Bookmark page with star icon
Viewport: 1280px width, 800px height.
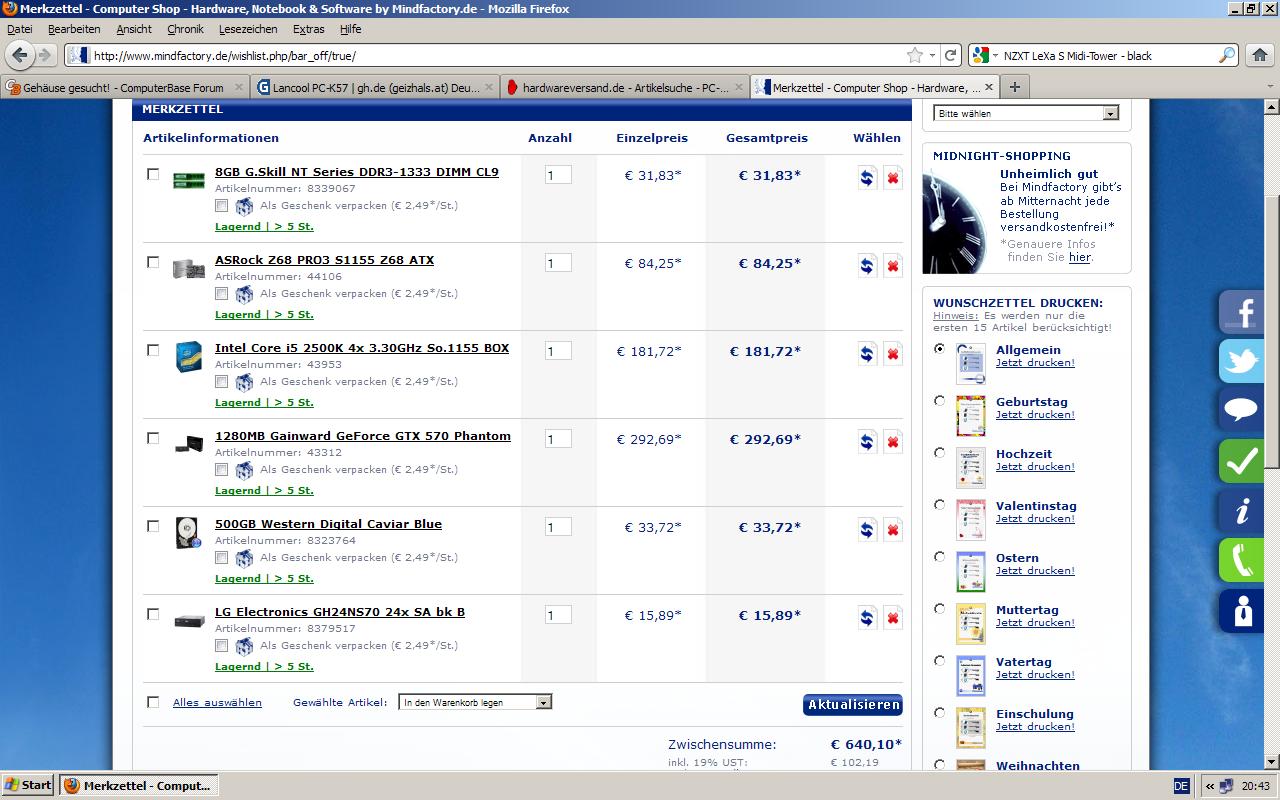914,56
